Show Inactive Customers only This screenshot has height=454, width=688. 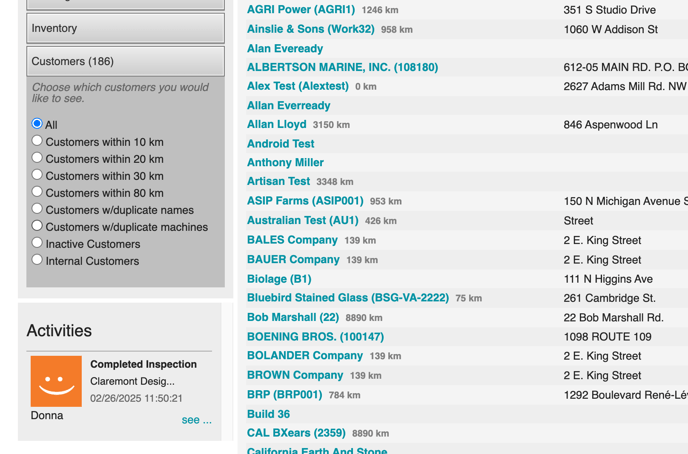(37, 243)
